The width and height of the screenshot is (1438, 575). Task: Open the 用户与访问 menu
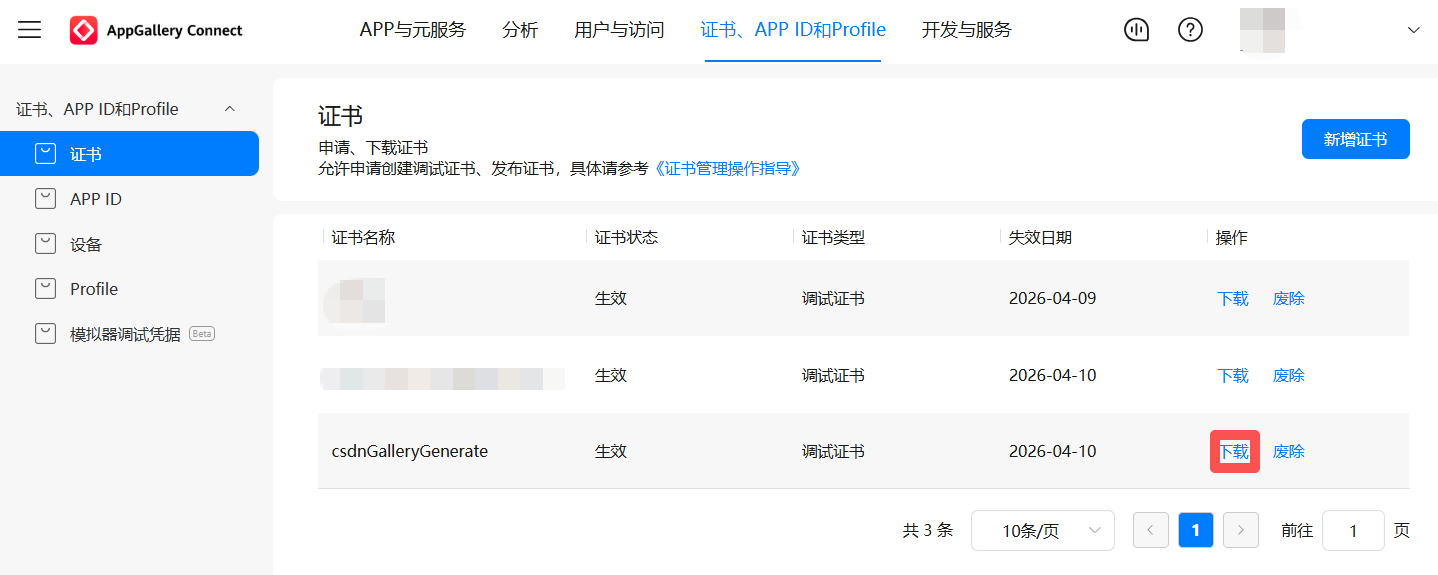[x=619, y=30]
